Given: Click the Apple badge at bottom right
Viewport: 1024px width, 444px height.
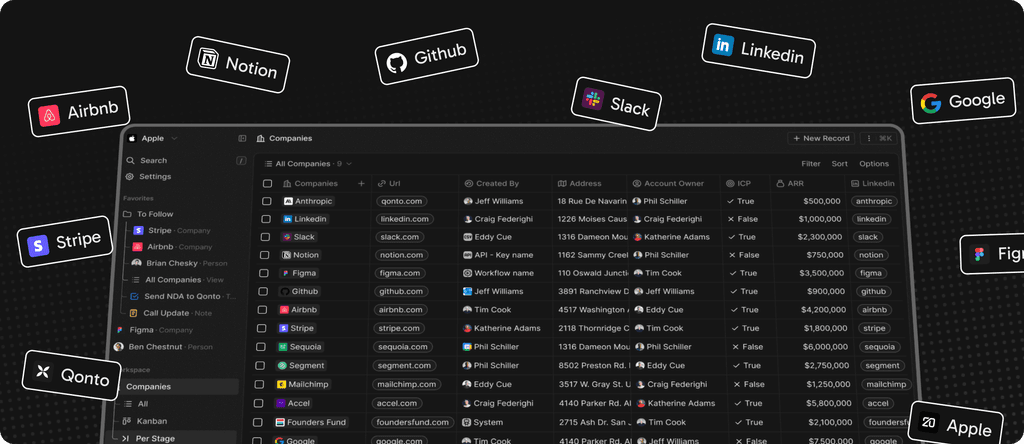Looking at the screenshot, I should (x=955, y=426).
